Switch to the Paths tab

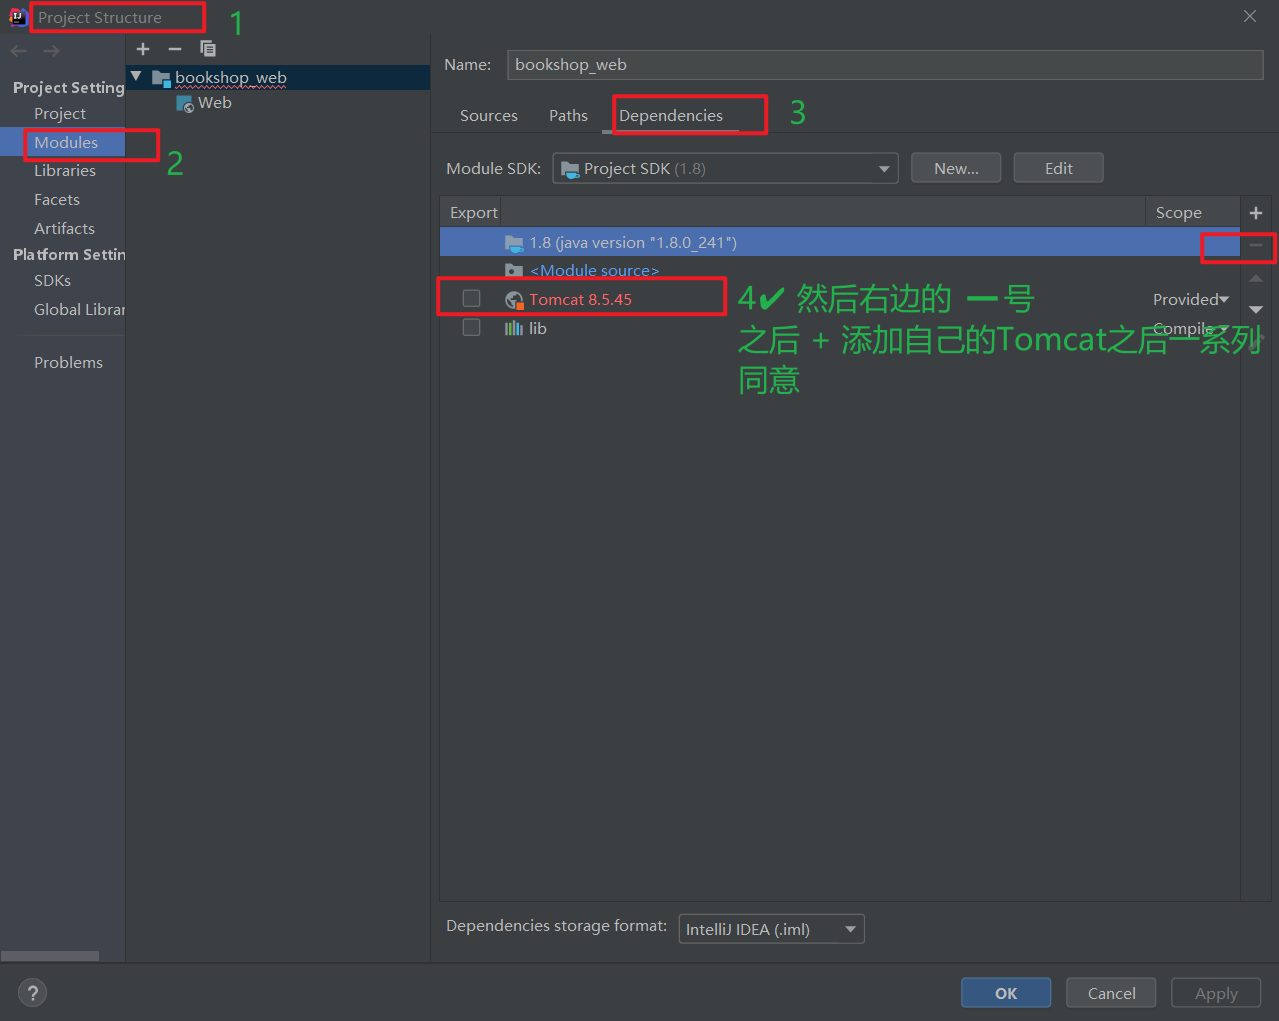(568, 116)
